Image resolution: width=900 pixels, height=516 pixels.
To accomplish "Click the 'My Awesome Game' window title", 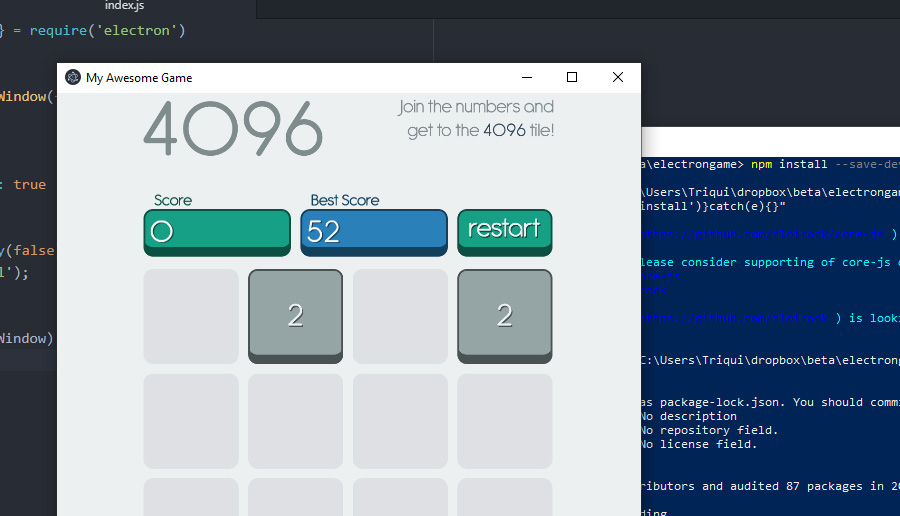I will [139, 77].
